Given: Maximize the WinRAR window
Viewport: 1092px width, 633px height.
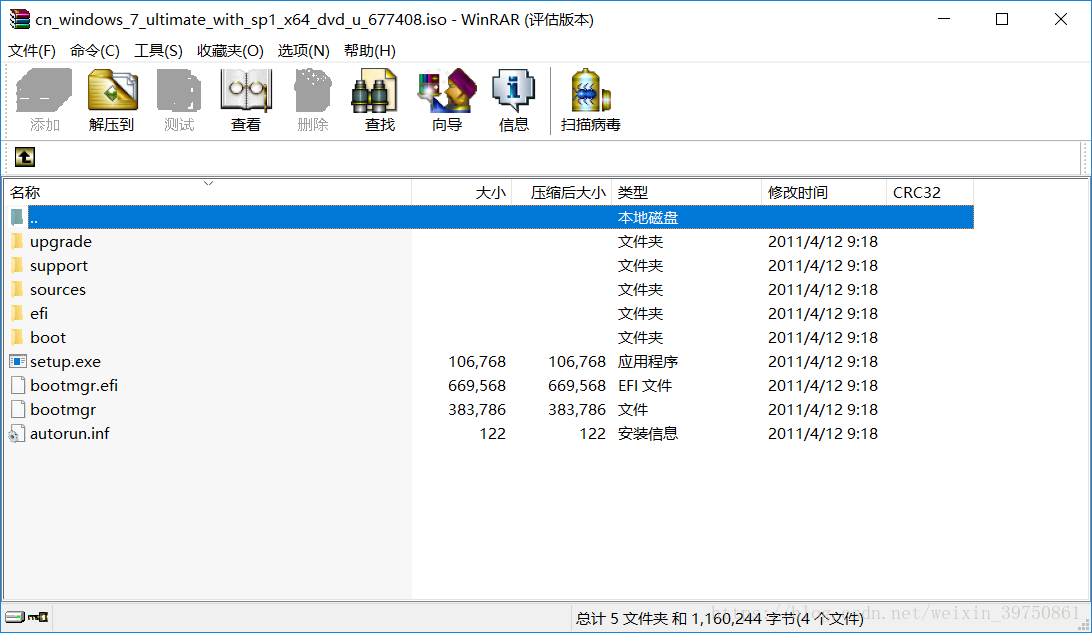Looking at the screenshot, I should (1001, 19).
